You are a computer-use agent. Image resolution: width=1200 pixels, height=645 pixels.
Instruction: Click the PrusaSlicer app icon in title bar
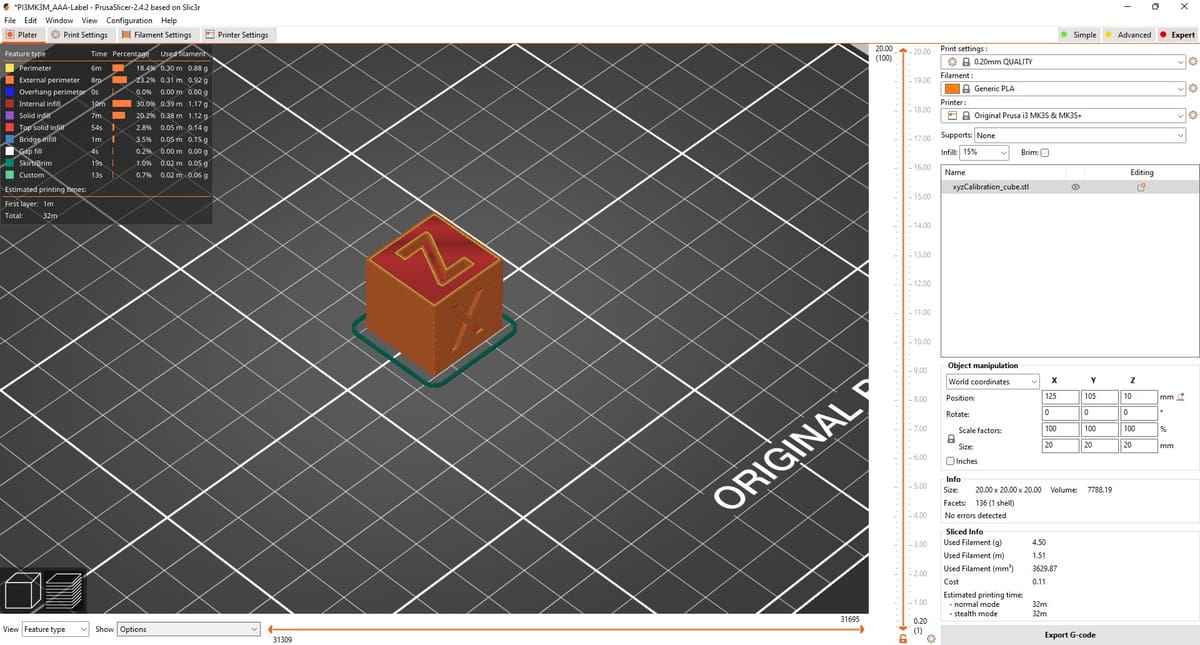tap(7, 7)
